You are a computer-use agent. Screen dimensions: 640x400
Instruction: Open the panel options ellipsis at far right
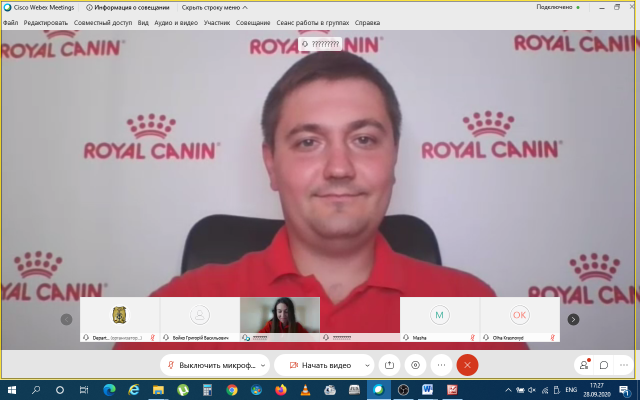(x=624, y=365)
